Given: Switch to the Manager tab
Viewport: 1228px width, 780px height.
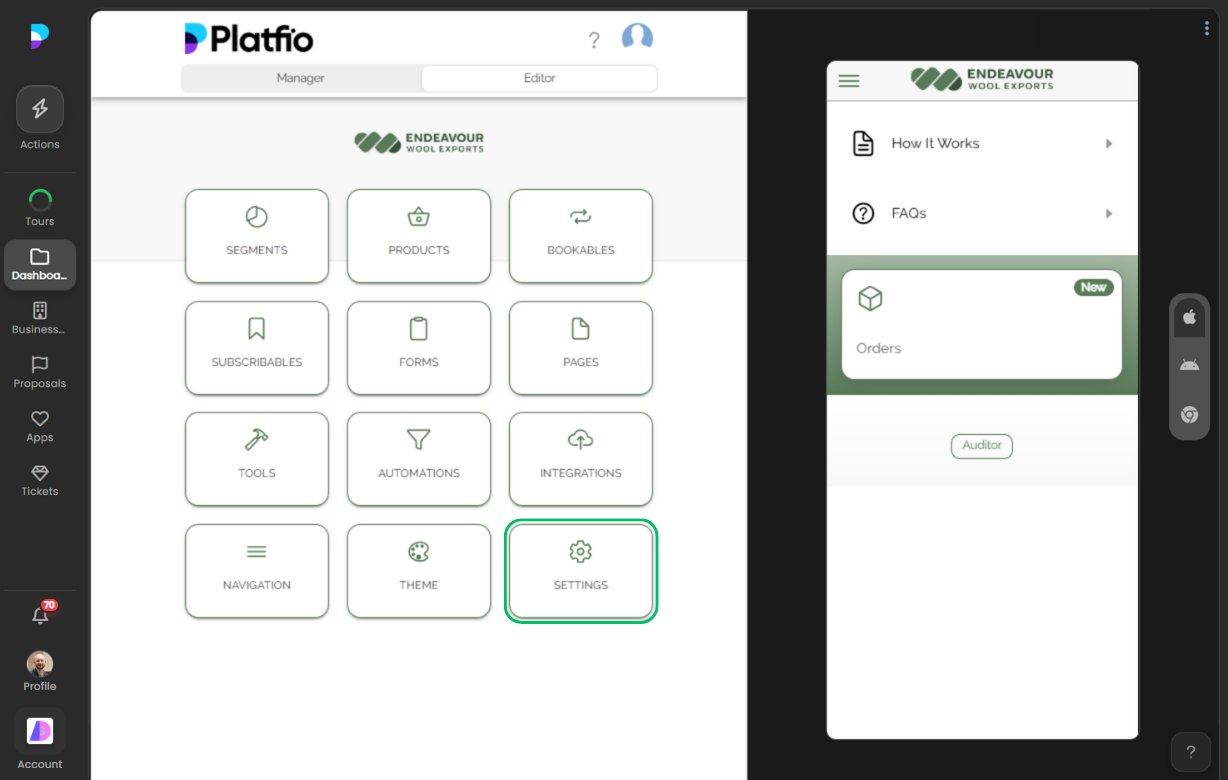Looking at the screenshot, I should (300, 77).
